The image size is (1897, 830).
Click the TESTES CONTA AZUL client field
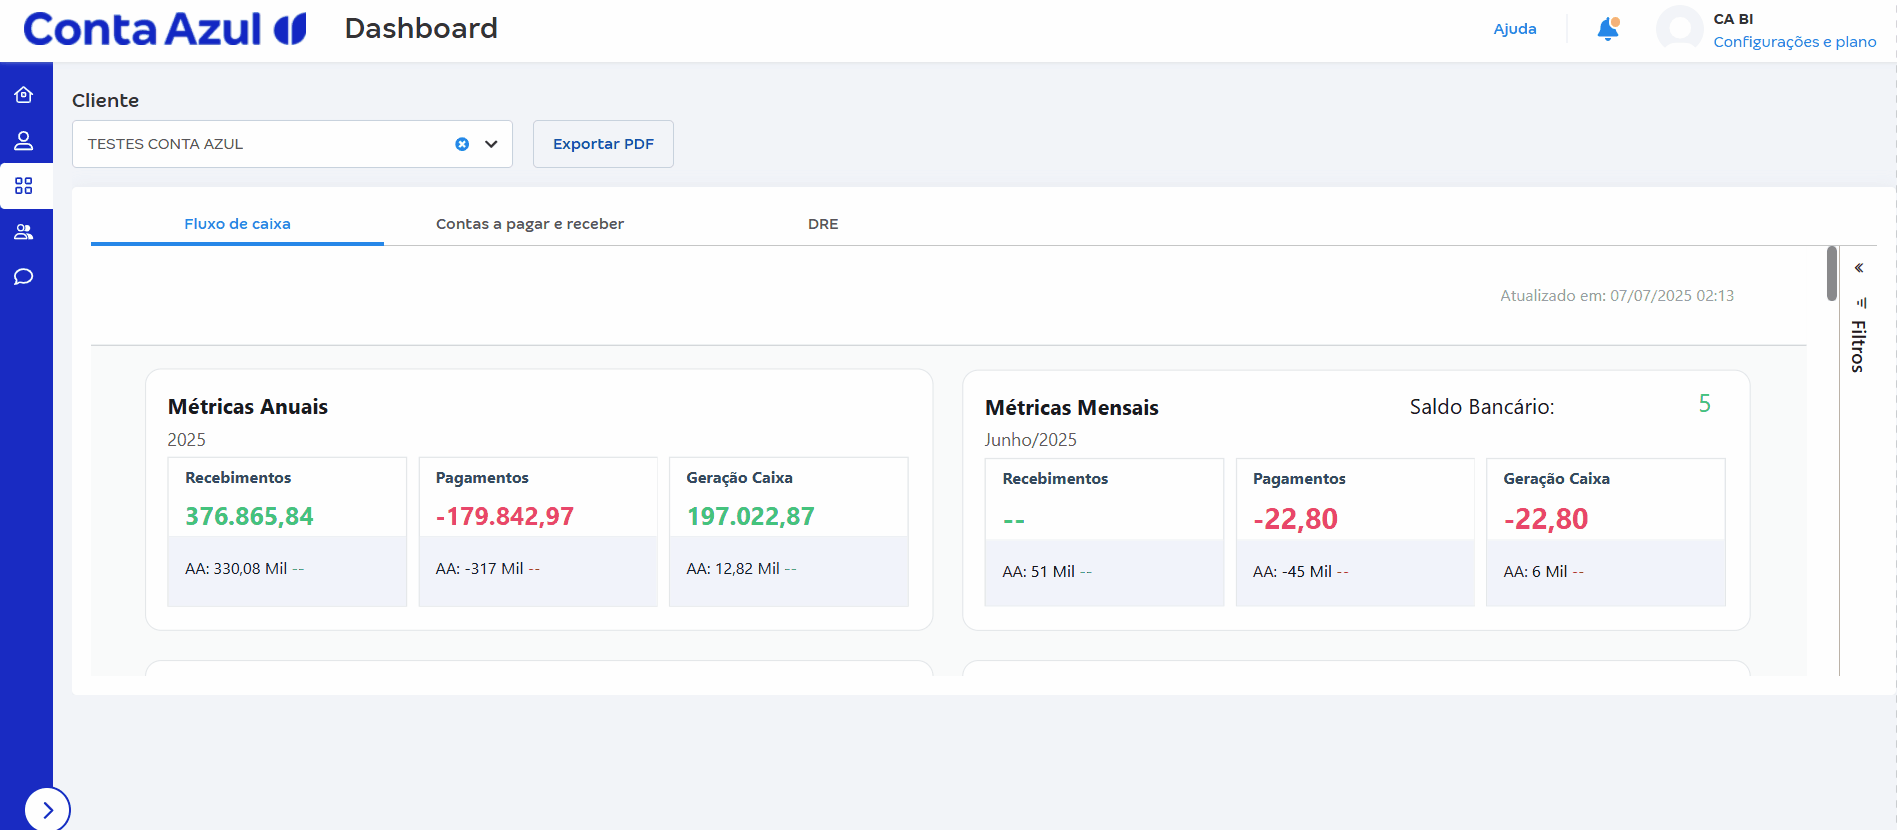coord(292,144)
